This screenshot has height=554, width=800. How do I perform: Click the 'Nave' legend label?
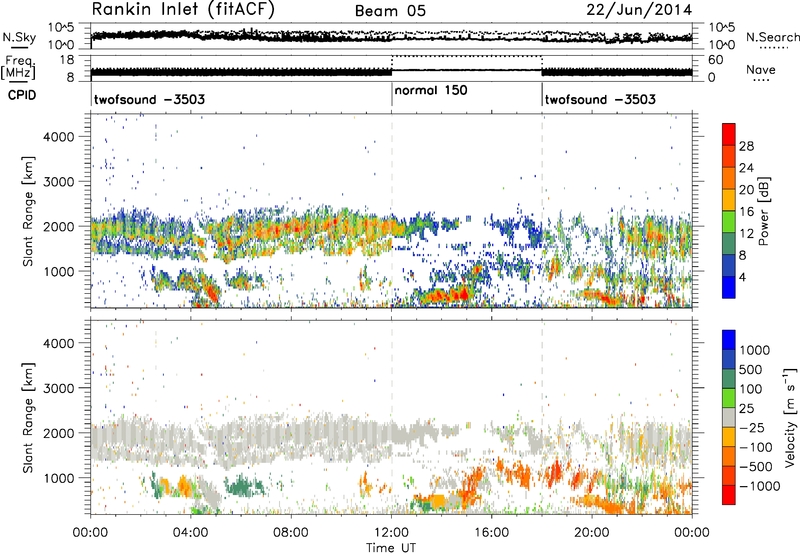[x=761, y=69]
